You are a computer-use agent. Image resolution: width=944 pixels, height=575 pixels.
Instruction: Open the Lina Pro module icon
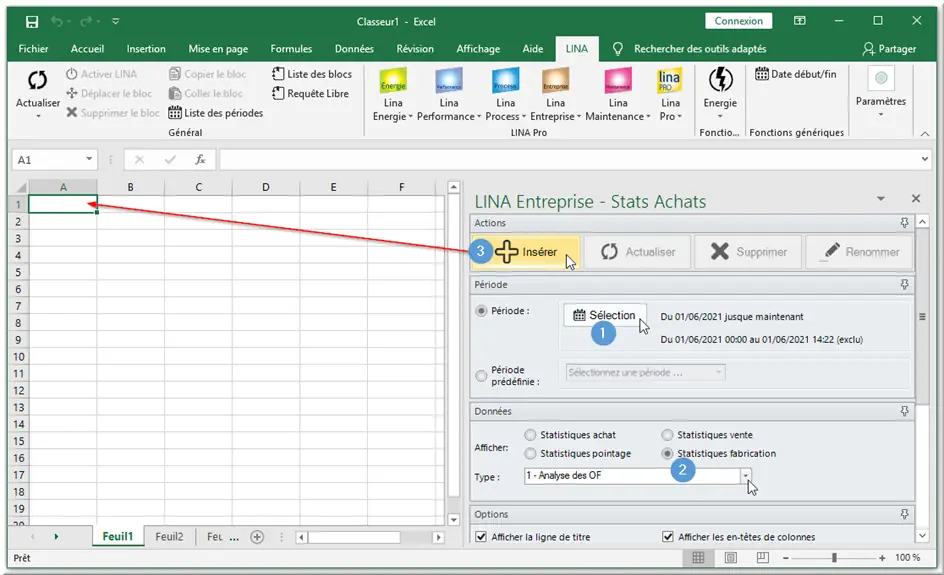[669, 80]
